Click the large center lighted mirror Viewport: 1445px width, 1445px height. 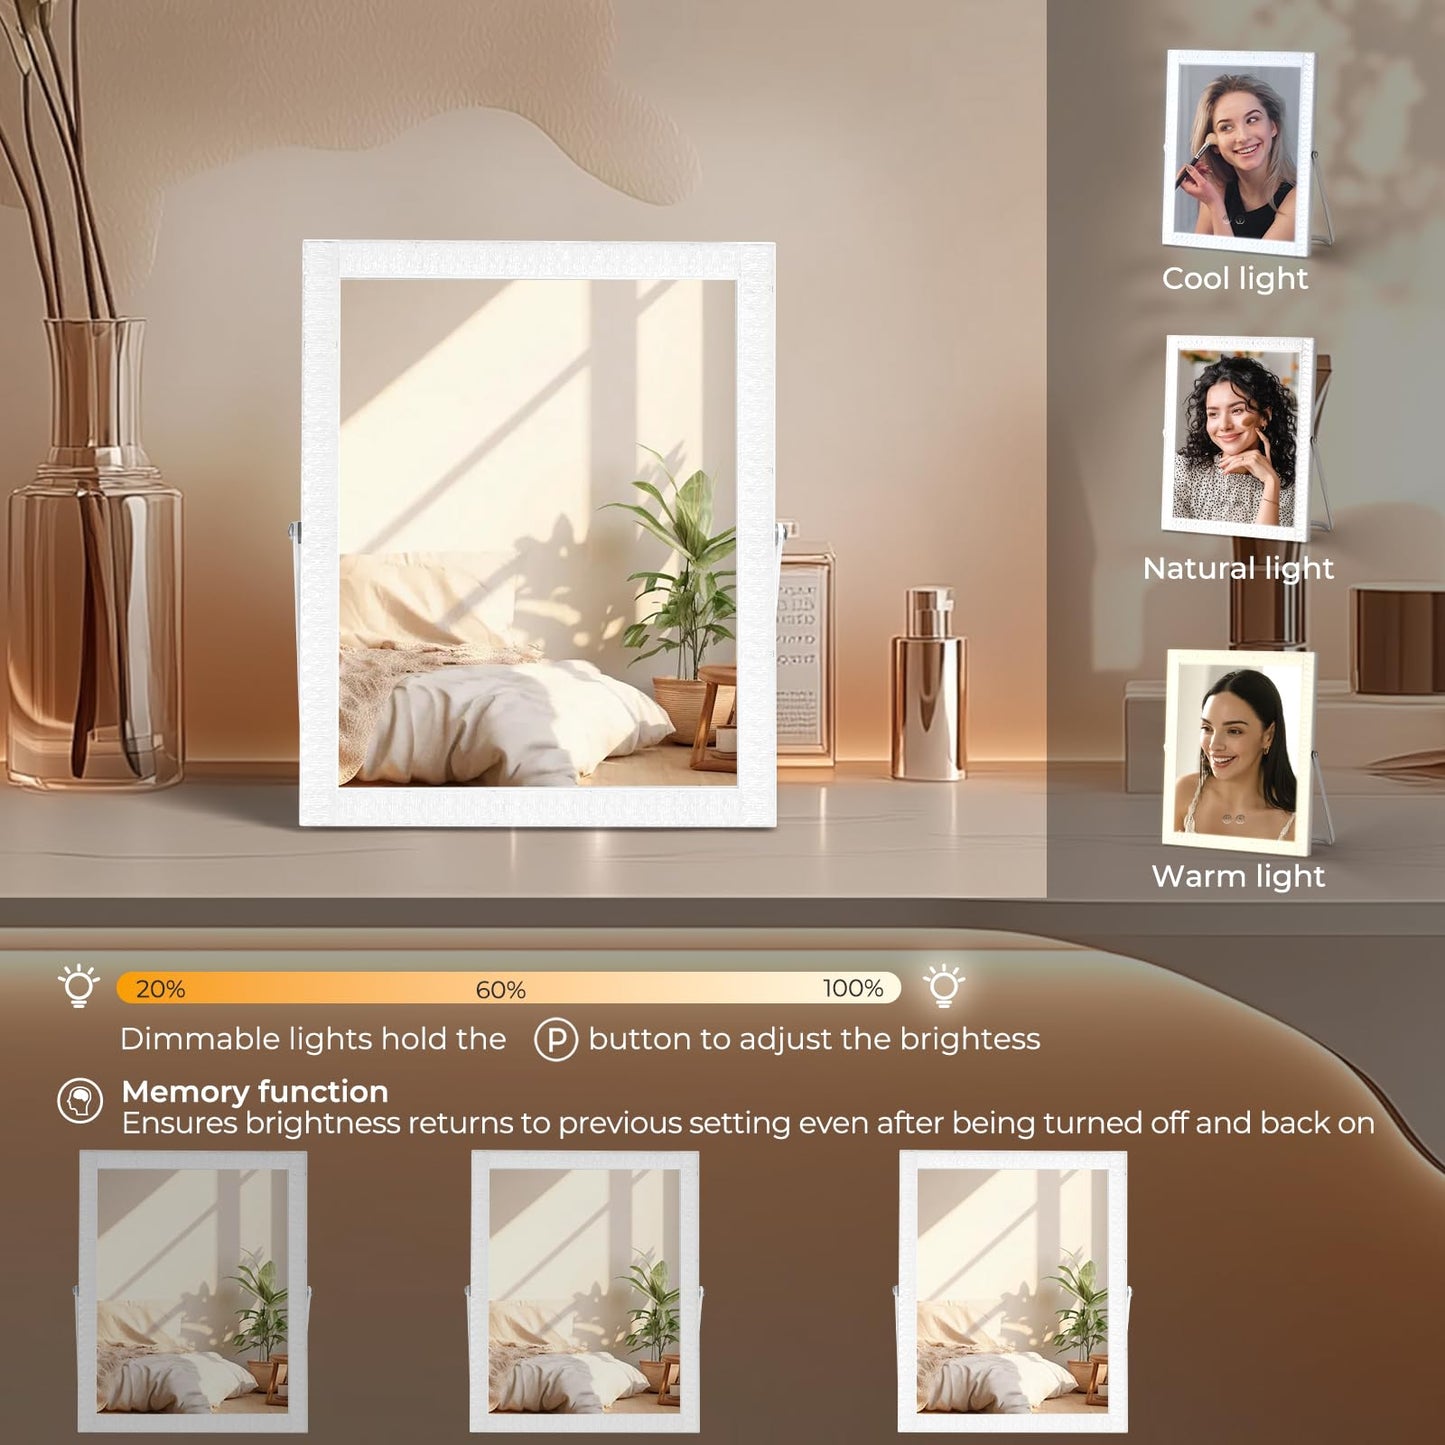click(538, 534)
